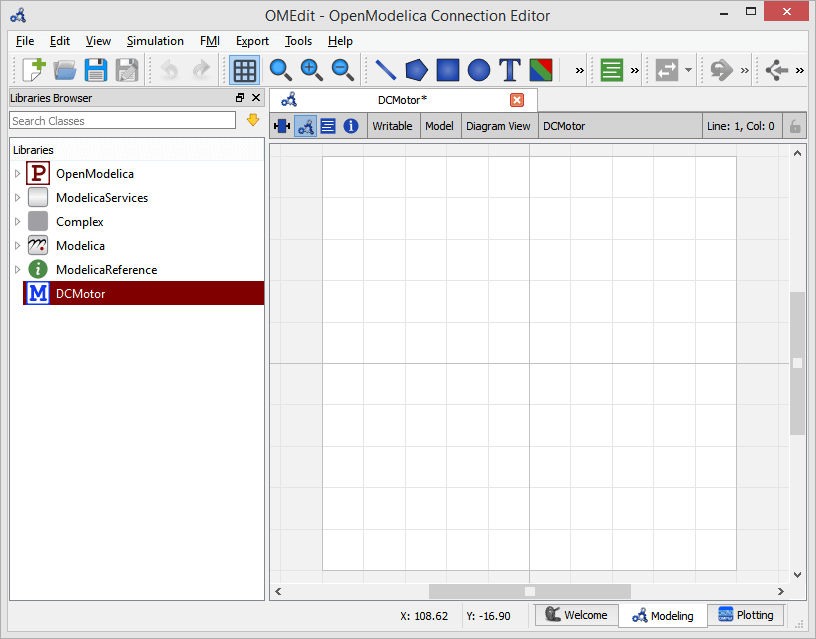The width and height of the screenshot is (816, 639).
Task: Expand the Modelica library
Action: click(17, 245)
